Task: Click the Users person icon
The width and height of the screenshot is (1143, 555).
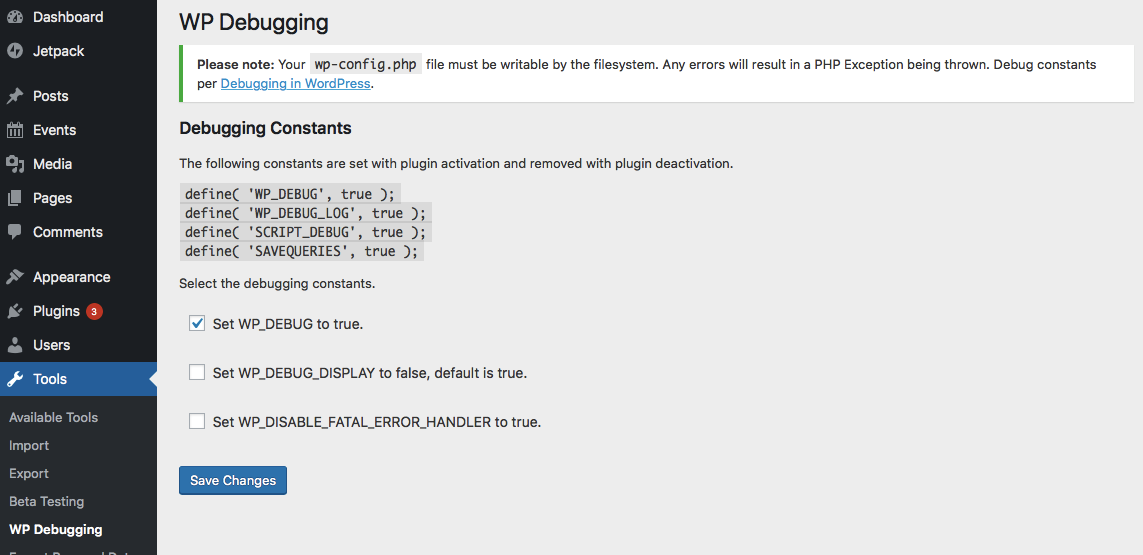Action: (15, 345)
